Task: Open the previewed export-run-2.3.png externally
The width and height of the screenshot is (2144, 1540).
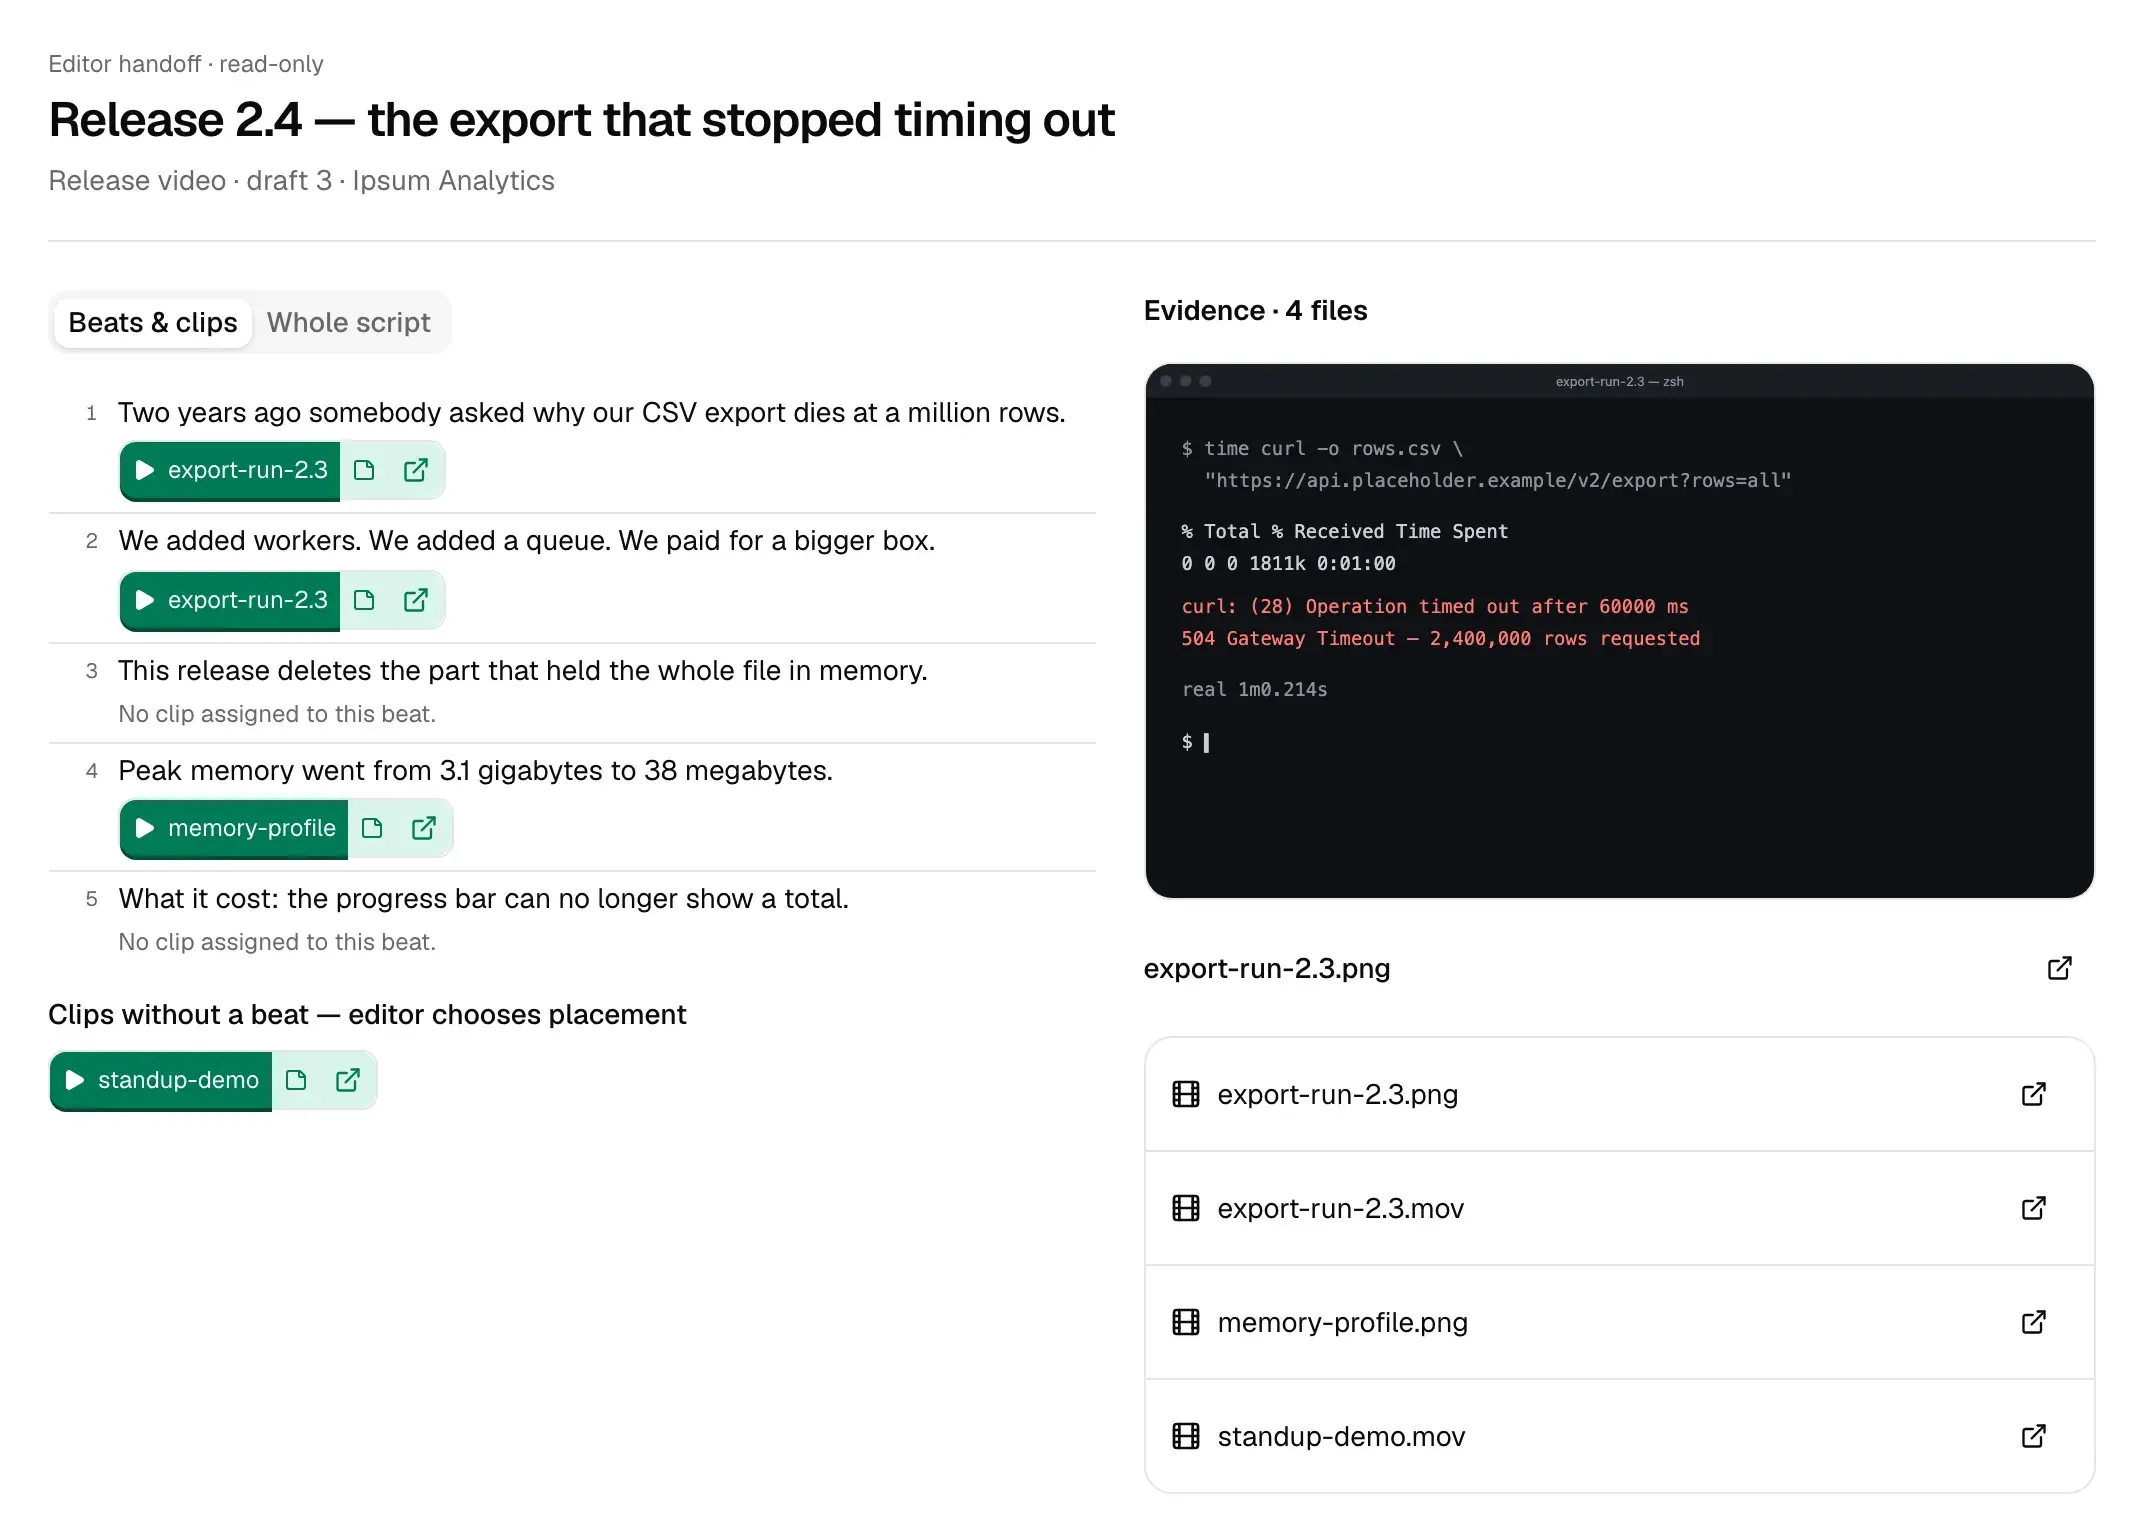Action: (2060, 968)
